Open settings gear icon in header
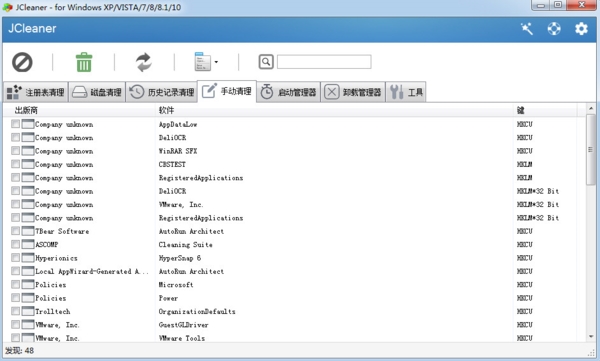The height and width of the screenshot is (361, 600). [581, 29]
